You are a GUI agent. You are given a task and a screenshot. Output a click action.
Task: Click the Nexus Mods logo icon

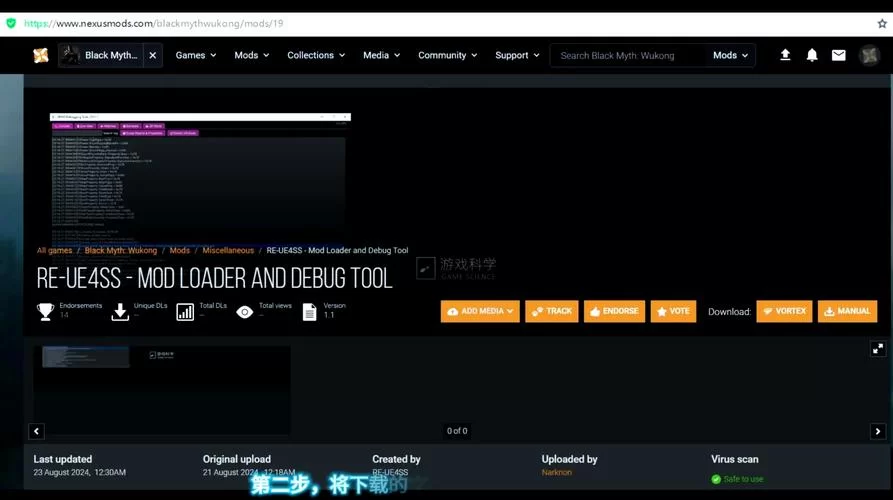tap(40, 55)
